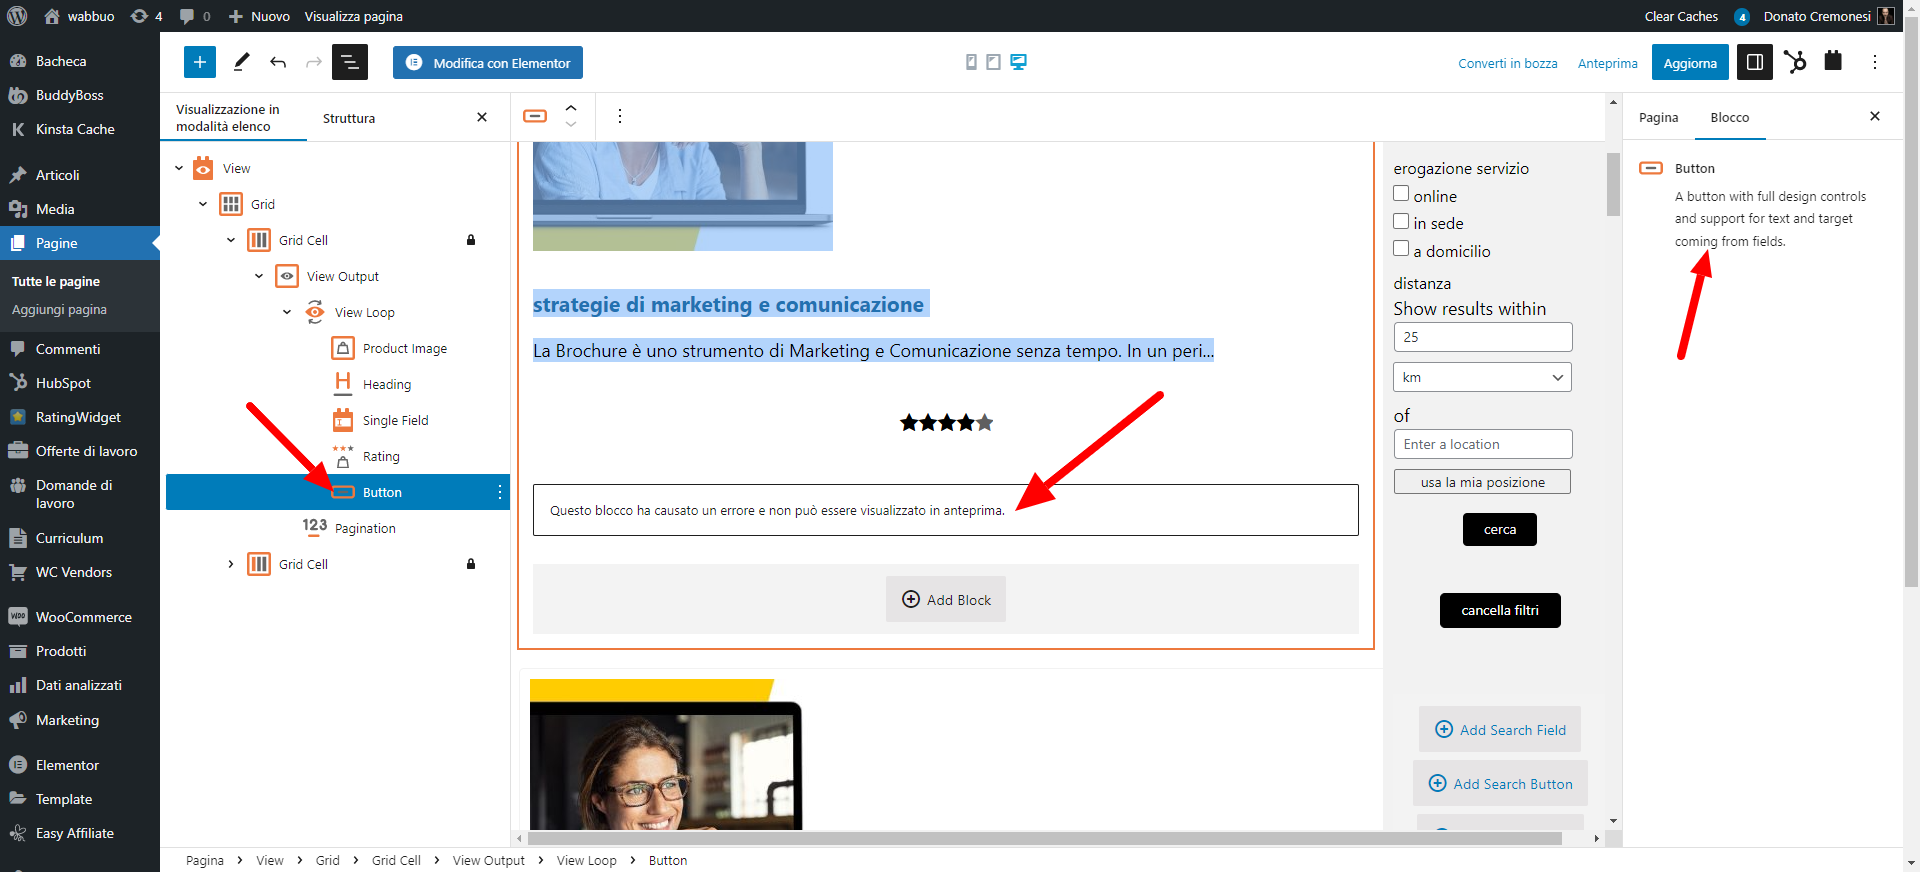Open Nuovo menu in admin bar
1920x872 pixels.
click(x=259, y=16)
